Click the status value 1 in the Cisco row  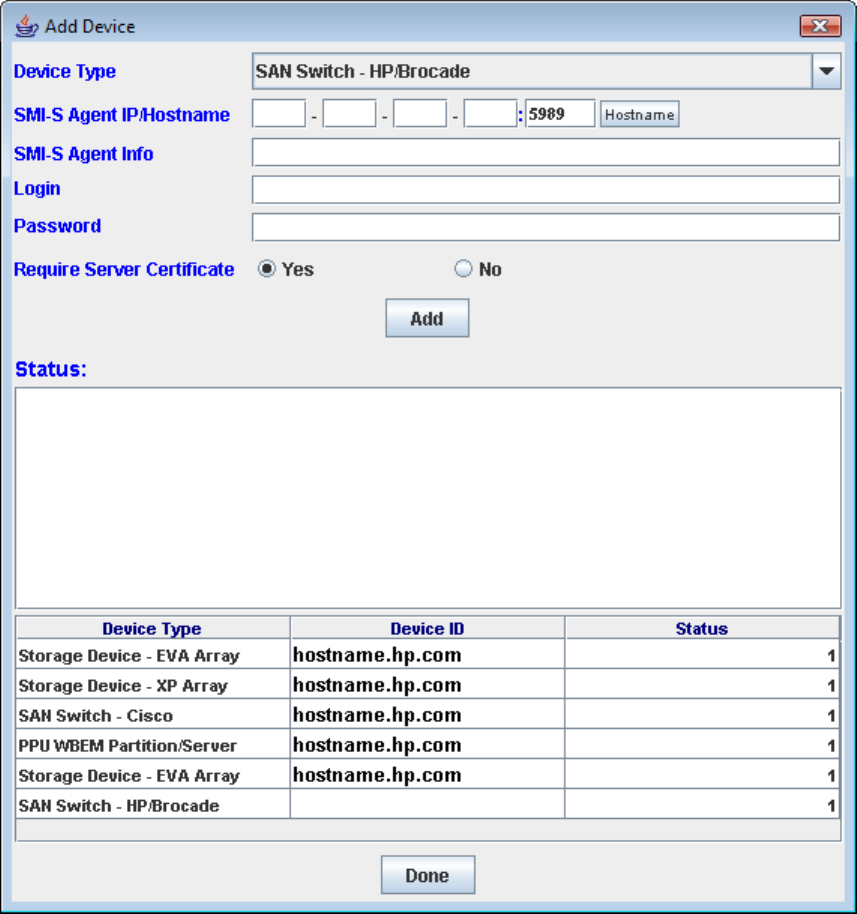pos(831,716)
